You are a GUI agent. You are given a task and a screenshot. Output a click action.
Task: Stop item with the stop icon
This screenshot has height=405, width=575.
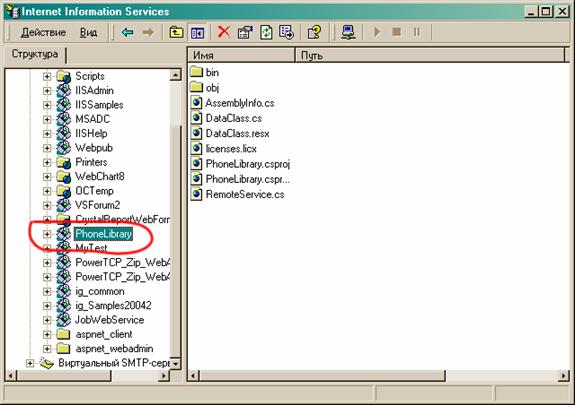(396, 32)
